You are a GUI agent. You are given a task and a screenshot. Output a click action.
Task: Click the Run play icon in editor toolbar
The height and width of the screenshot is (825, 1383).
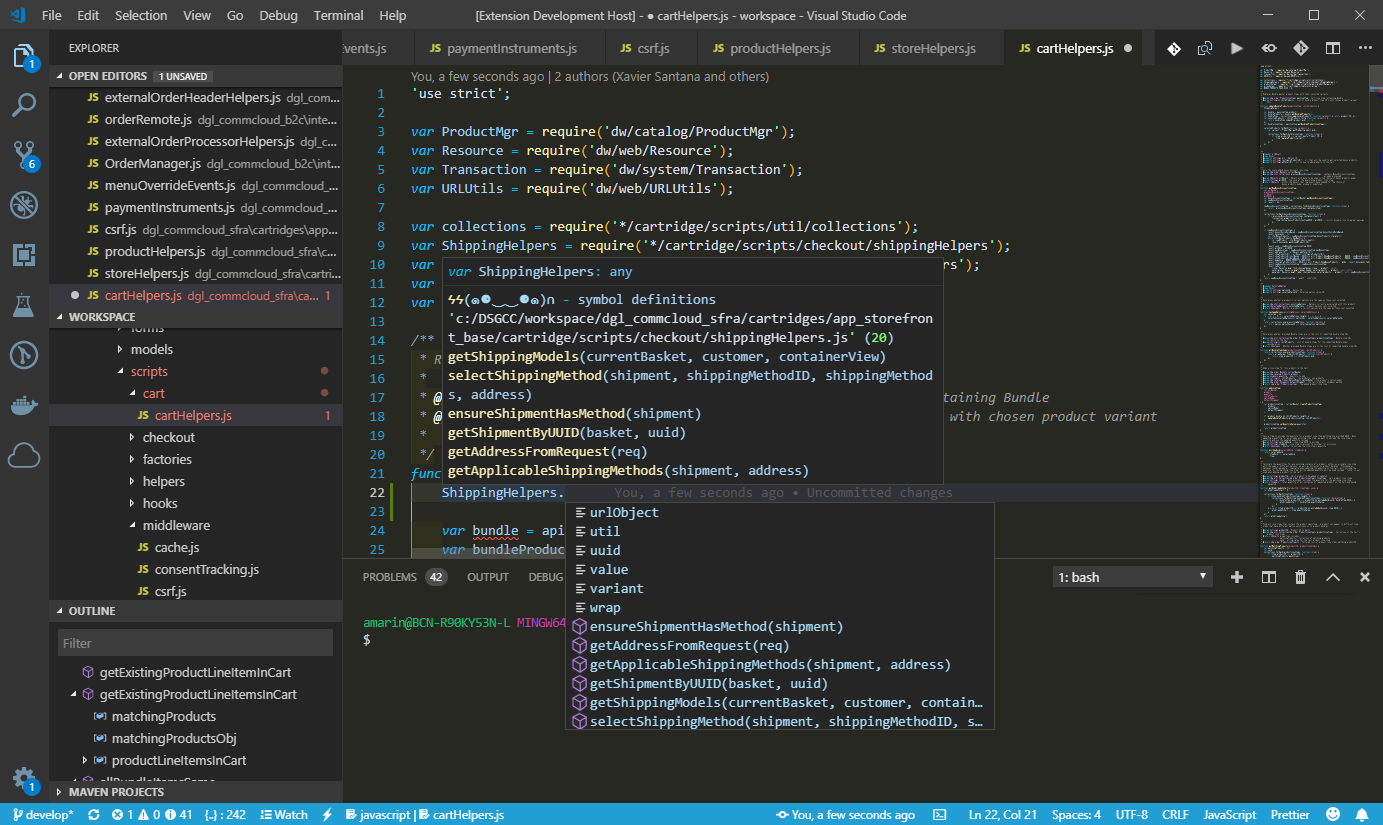point(1237,48)
